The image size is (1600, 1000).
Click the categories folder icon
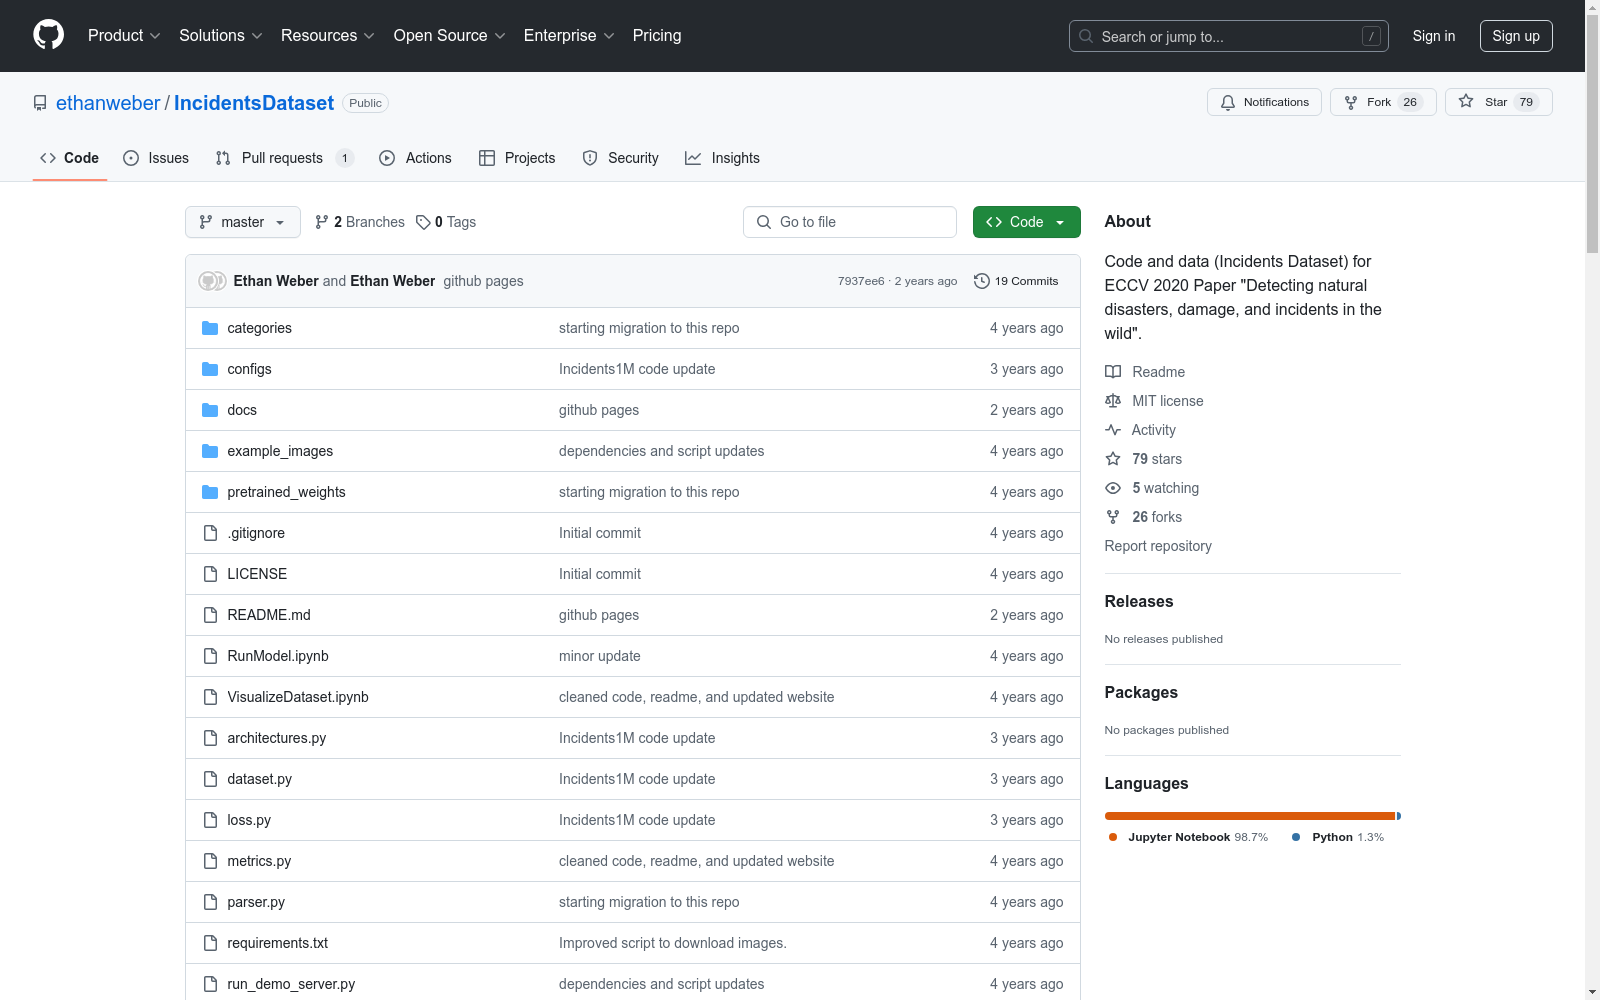pyautogui.click(x=210, y=328)
